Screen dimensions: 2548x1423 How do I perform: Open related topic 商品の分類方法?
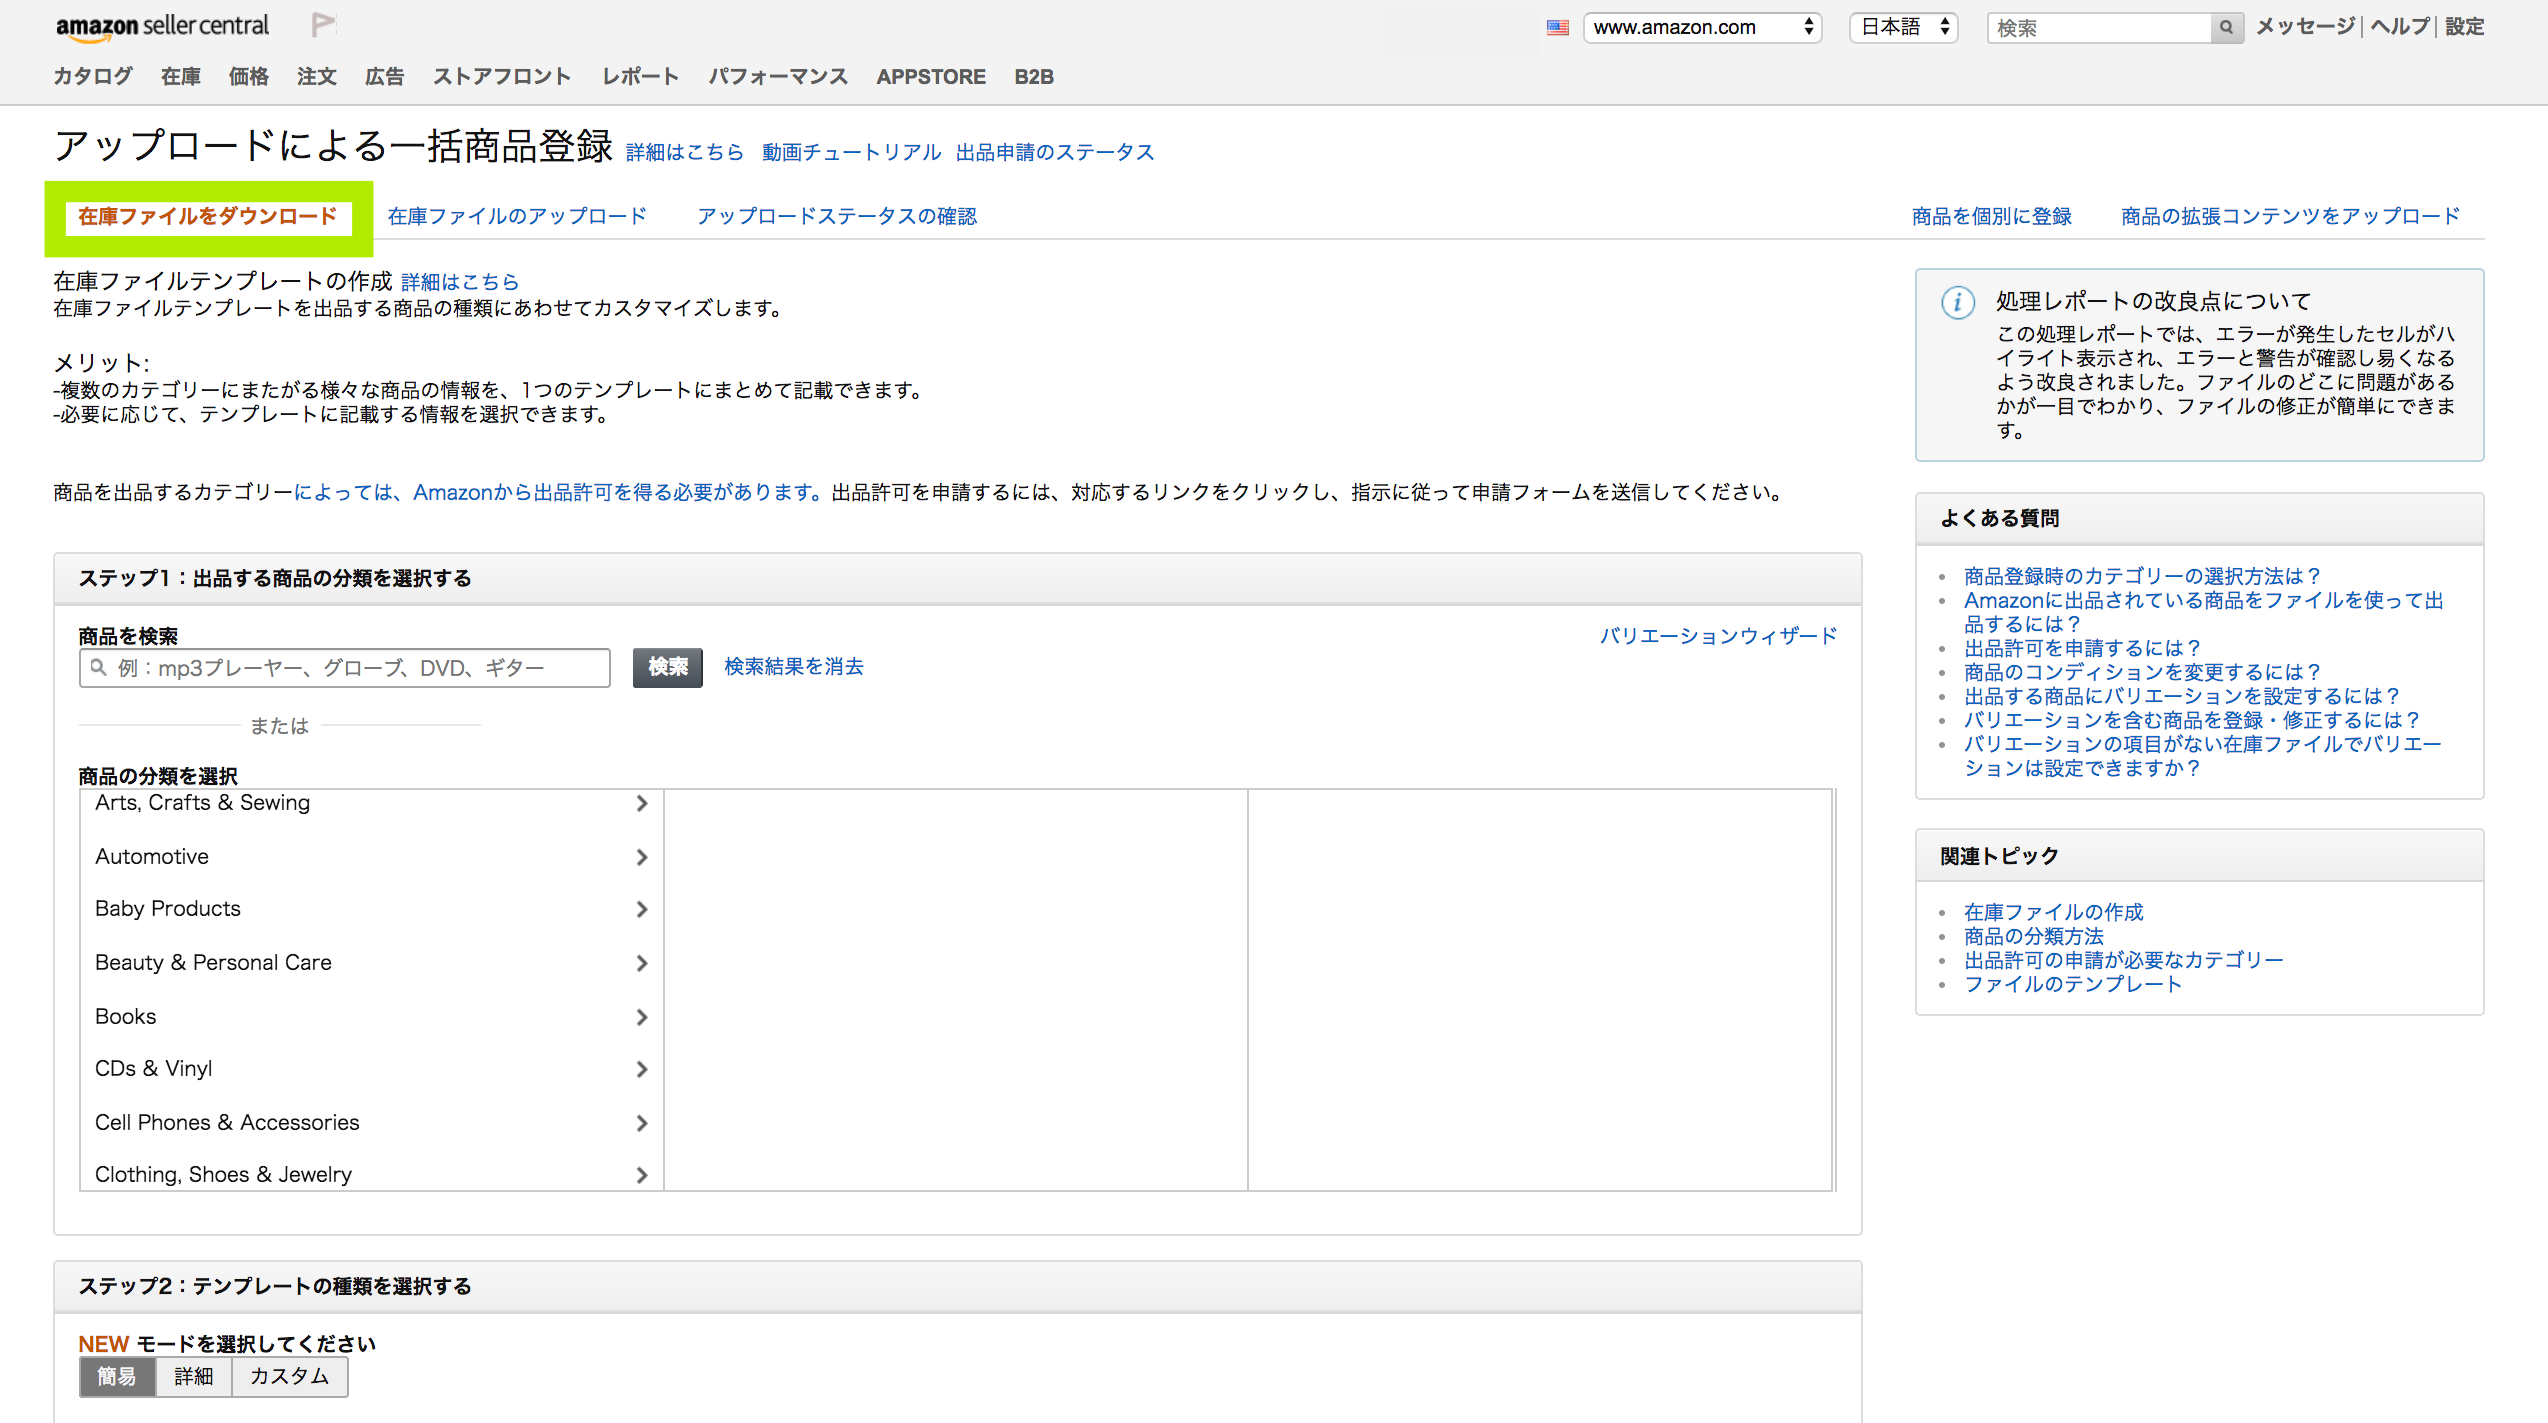point(2034,937)
